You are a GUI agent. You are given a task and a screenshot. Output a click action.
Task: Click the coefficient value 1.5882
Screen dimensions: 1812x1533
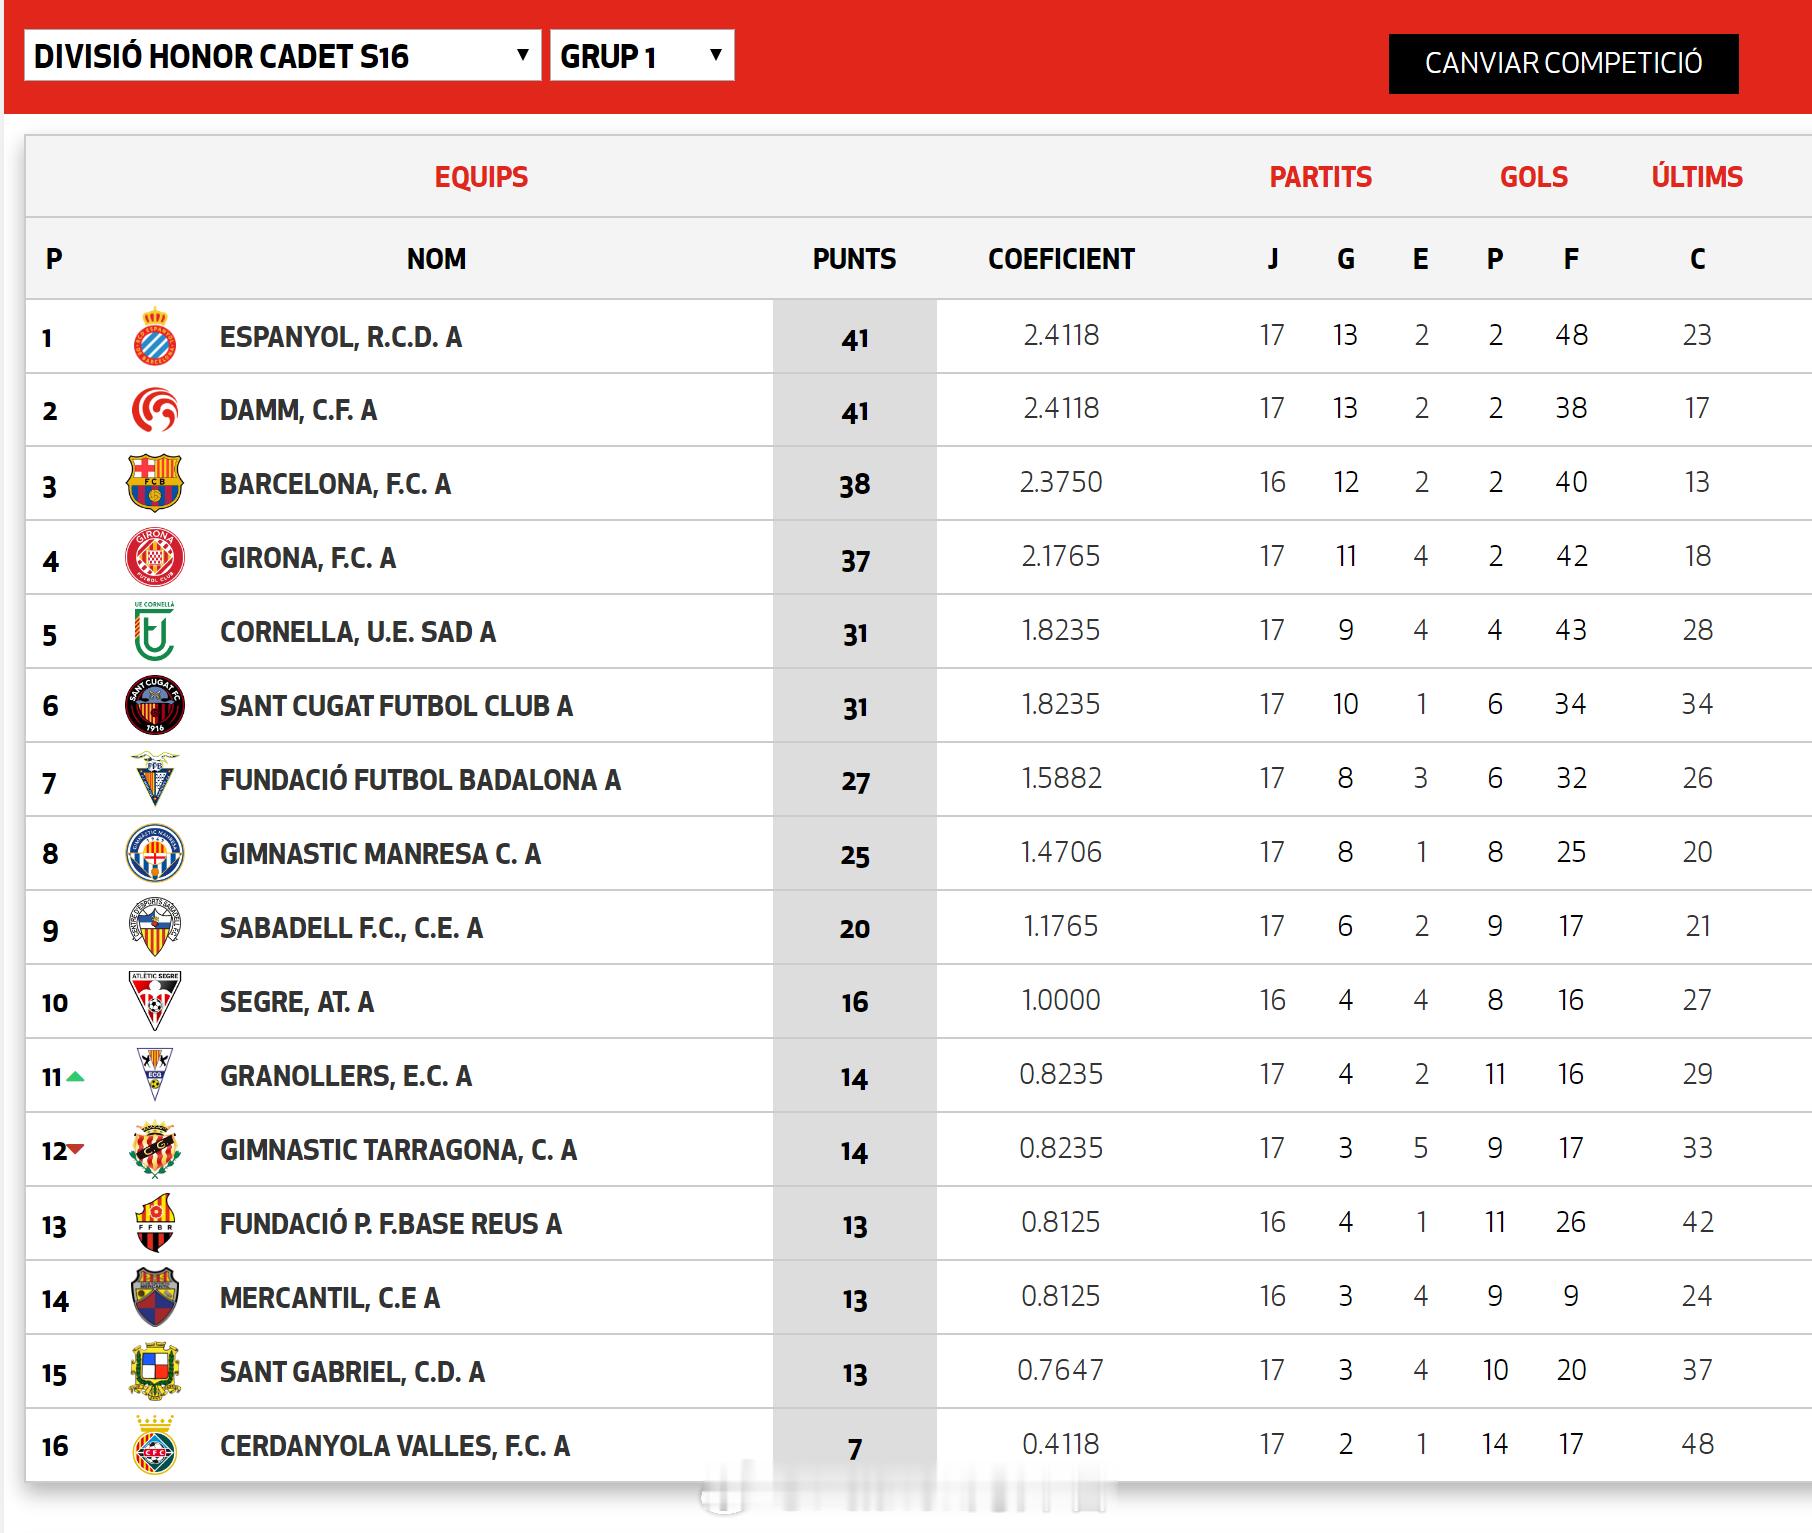1061,778
